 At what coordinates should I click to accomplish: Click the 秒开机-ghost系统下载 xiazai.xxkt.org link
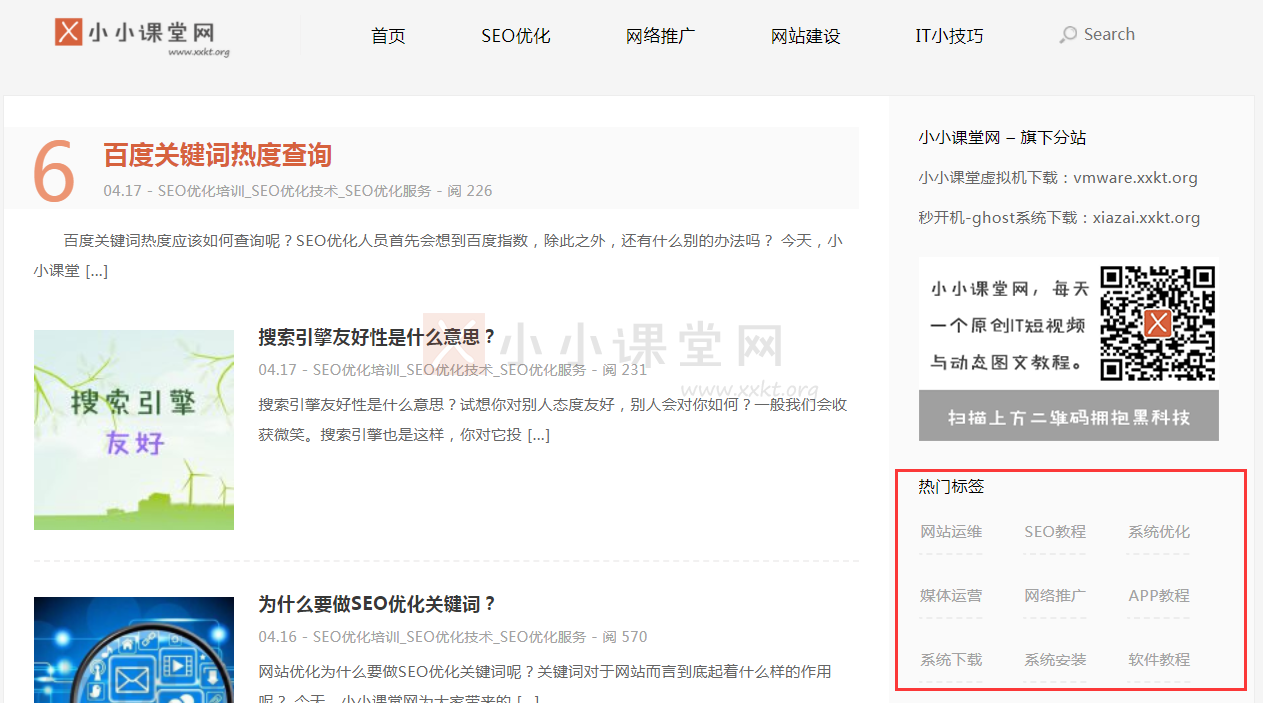click(x=1059, y=218)
